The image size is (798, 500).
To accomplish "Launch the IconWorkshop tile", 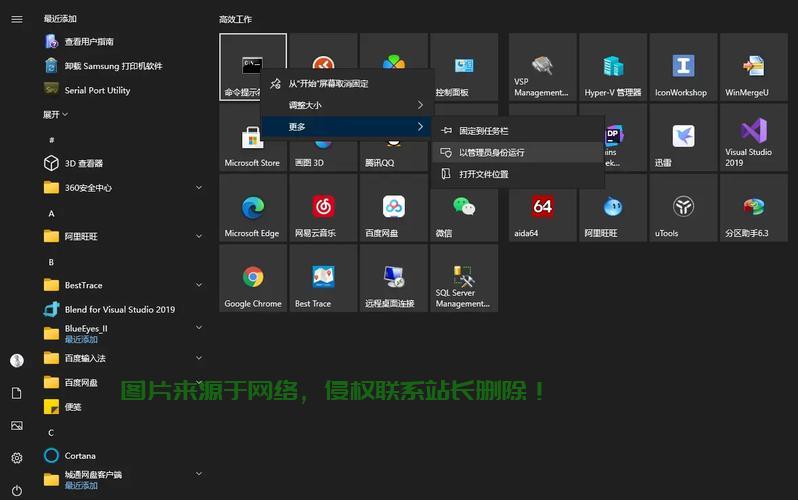I will (683, 67).
